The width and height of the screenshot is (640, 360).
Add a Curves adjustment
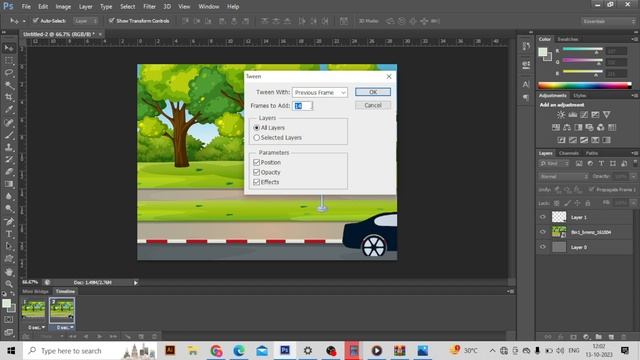point(584,115)
